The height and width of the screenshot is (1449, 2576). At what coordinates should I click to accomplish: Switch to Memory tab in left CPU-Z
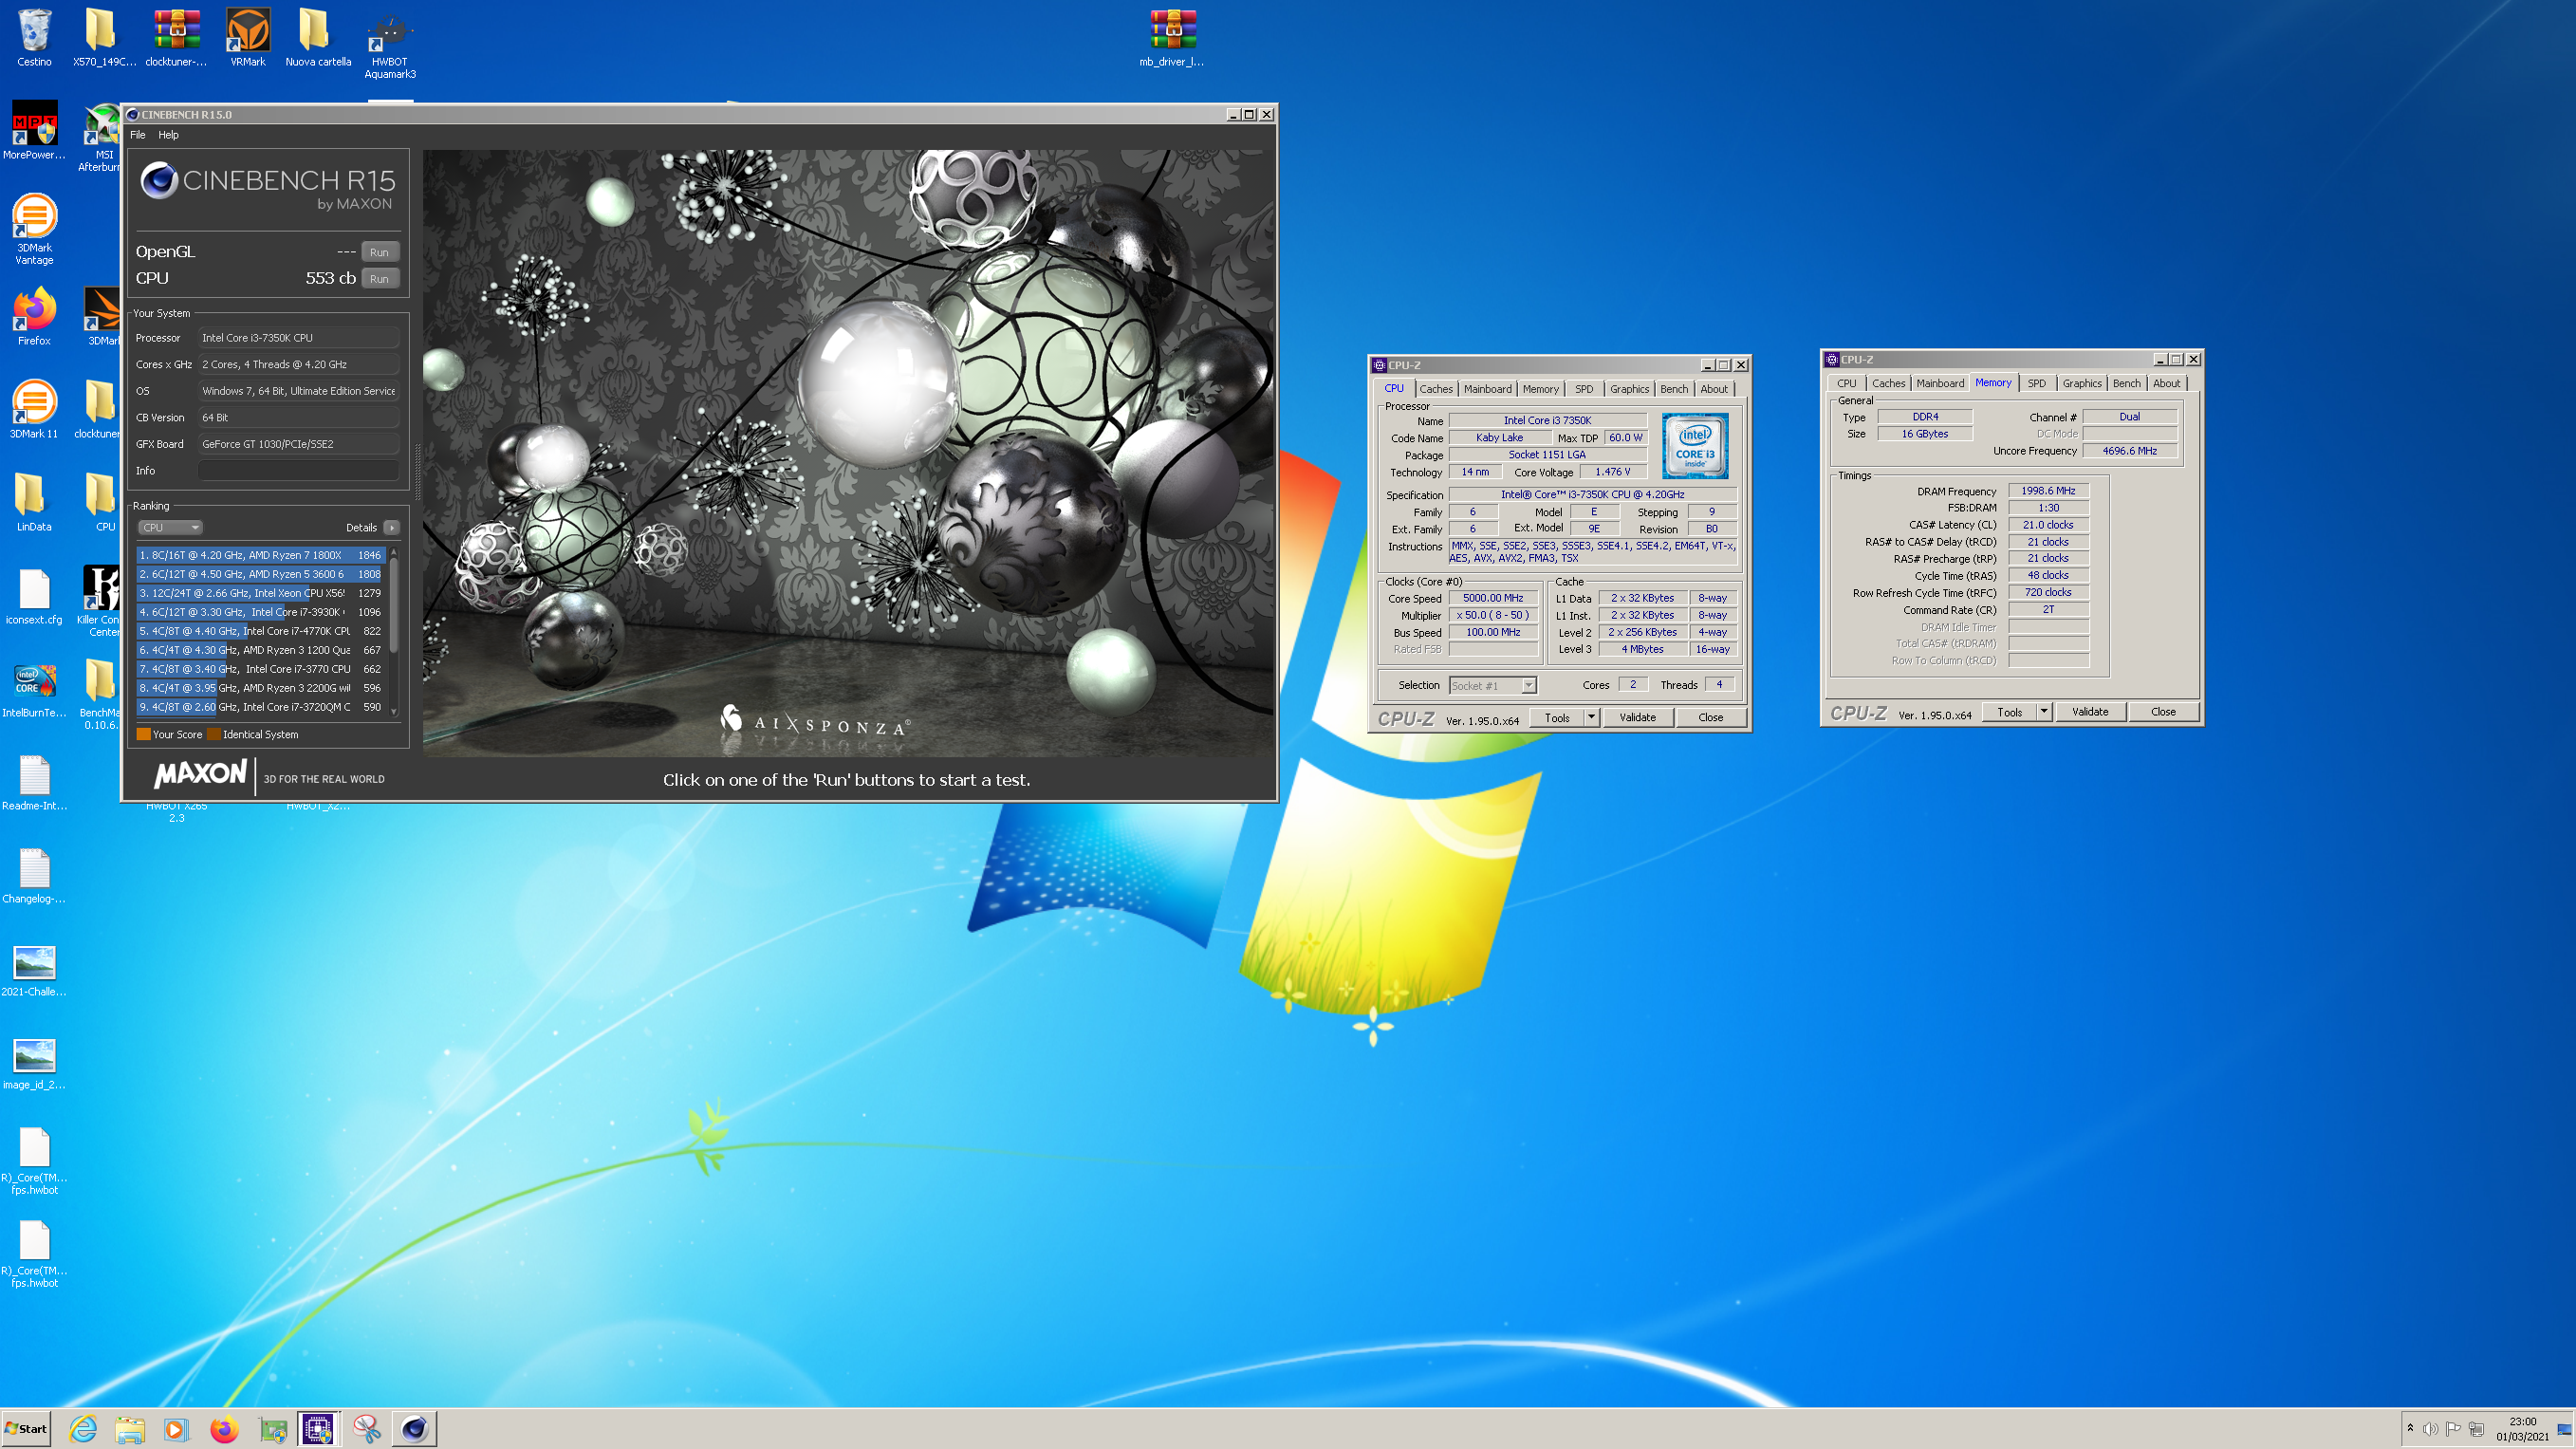click(1540, 389)
